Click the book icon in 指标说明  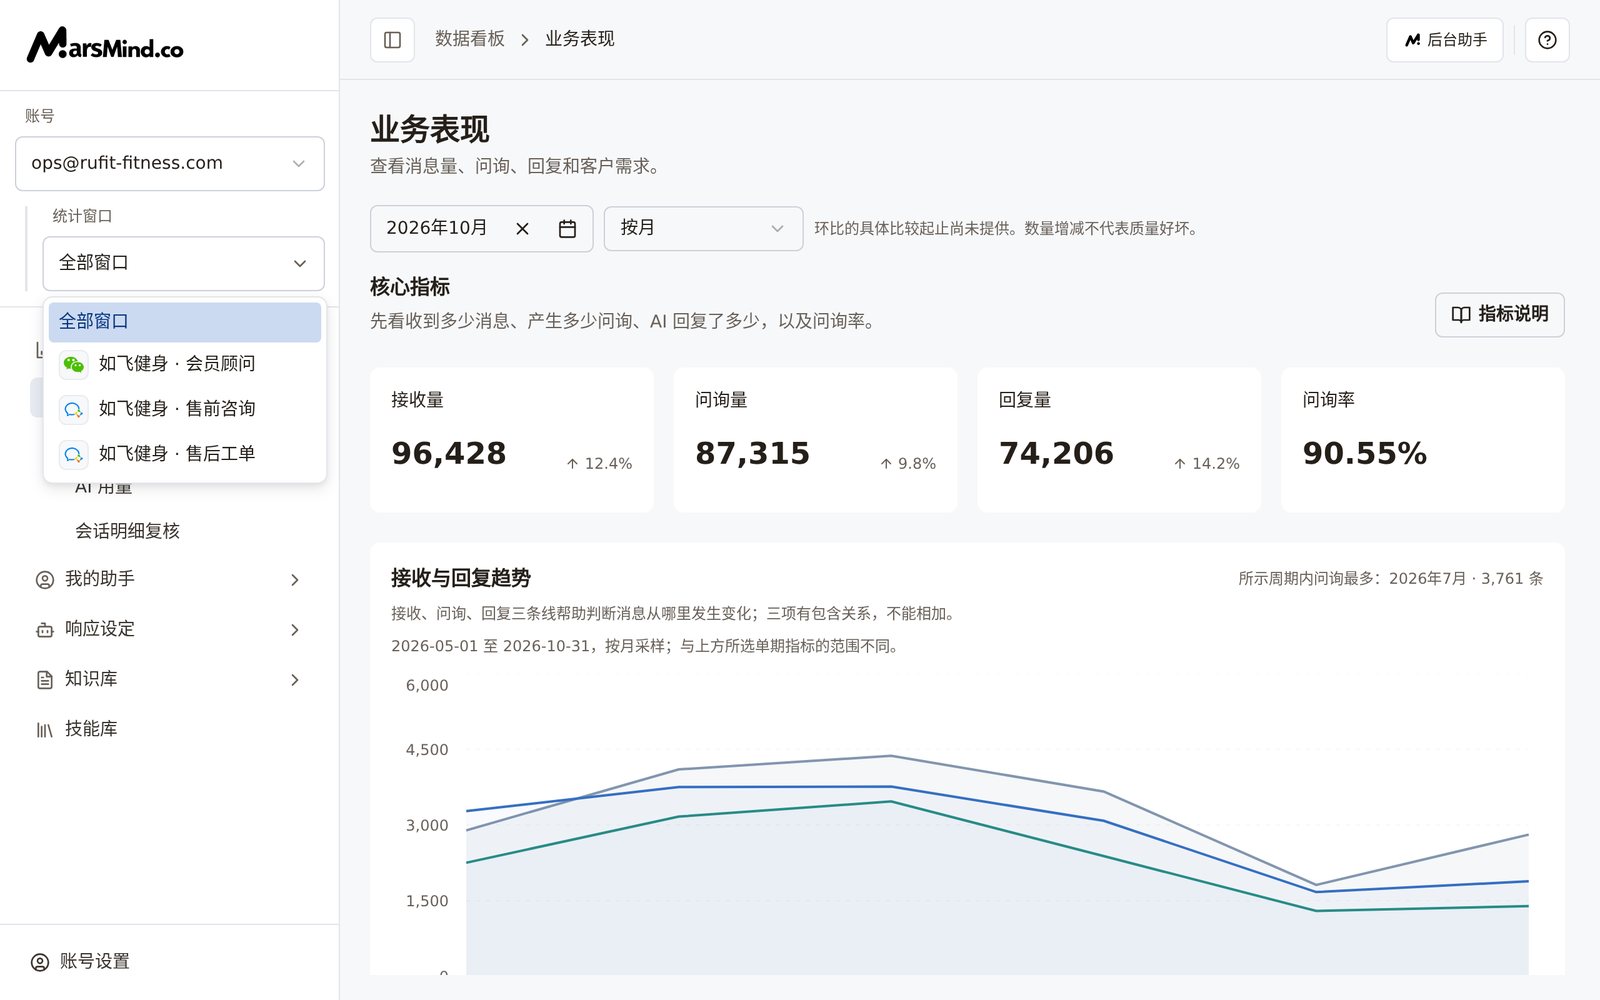coord(1461,314)
